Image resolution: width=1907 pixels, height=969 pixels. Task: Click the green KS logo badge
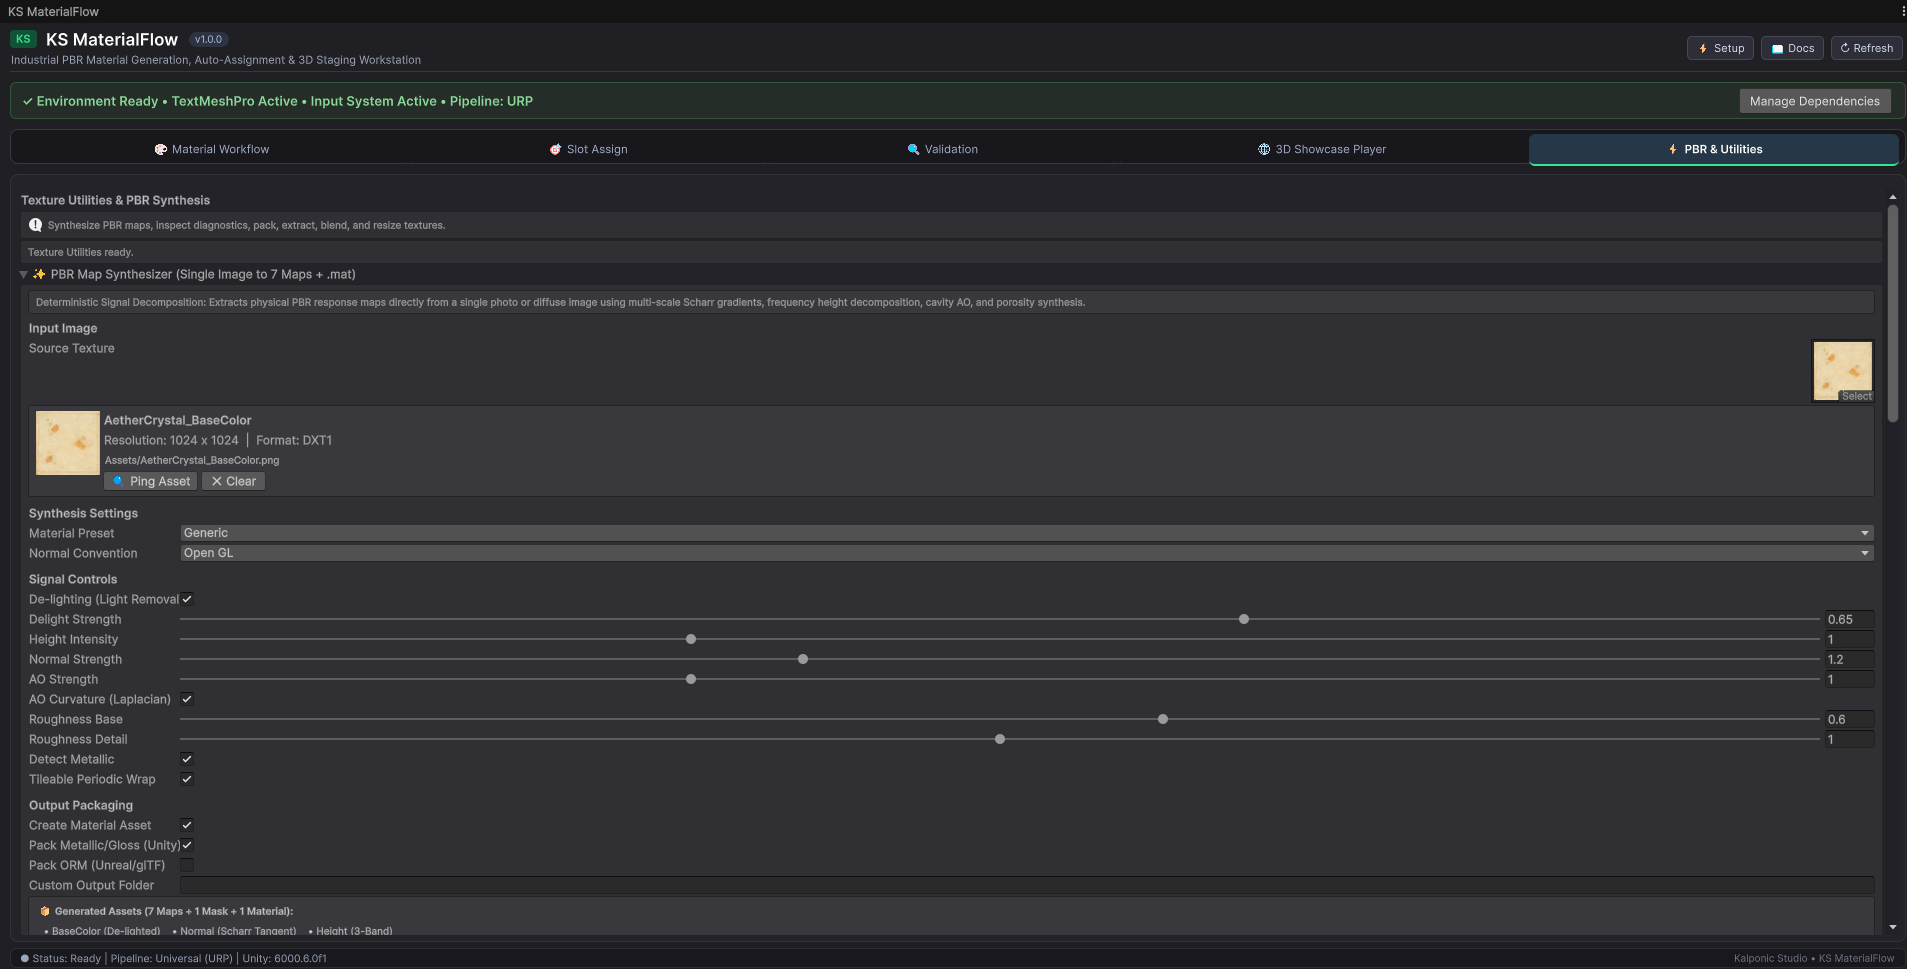[23, 39]
